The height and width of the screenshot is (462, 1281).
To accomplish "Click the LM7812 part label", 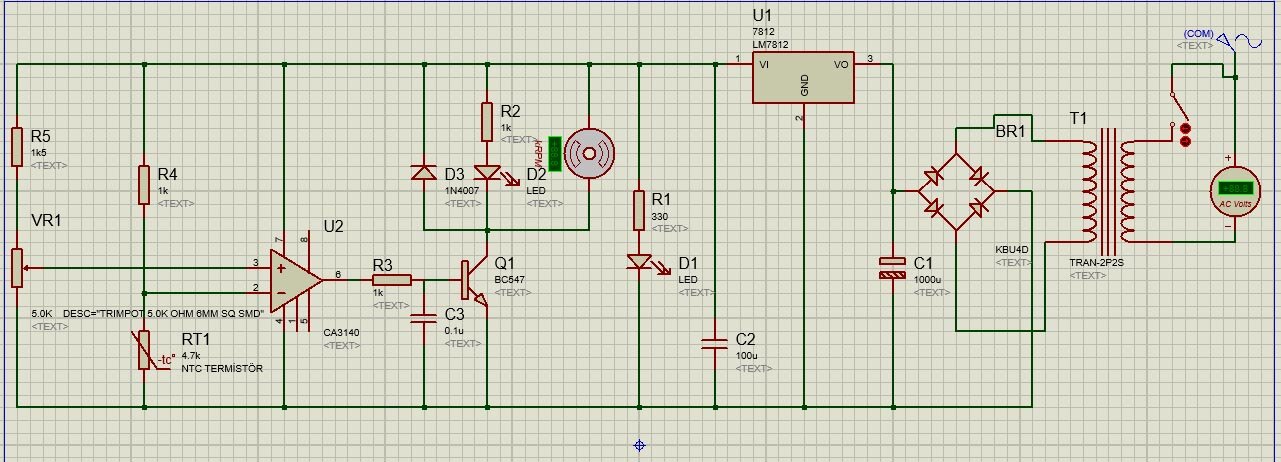I will (770, 44).
